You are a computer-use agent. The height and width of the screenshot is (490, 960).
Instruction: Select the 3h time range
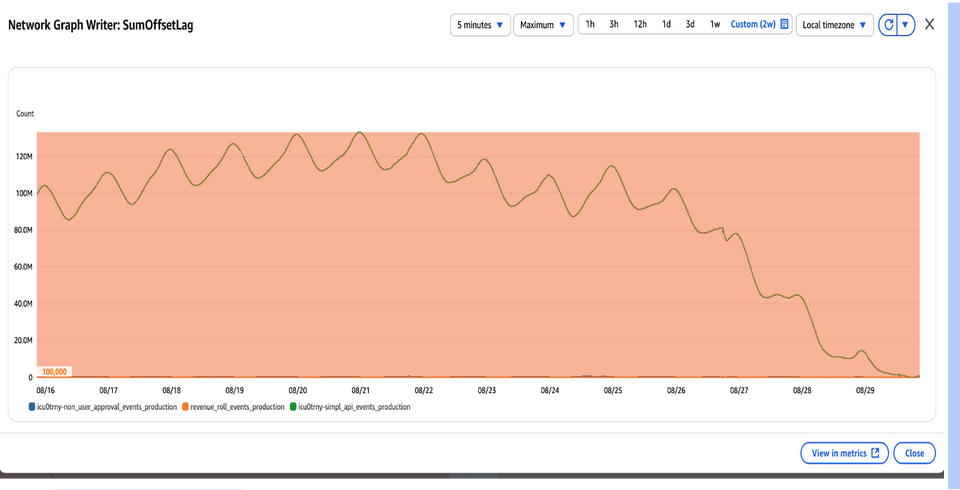(x=613, y=24)
